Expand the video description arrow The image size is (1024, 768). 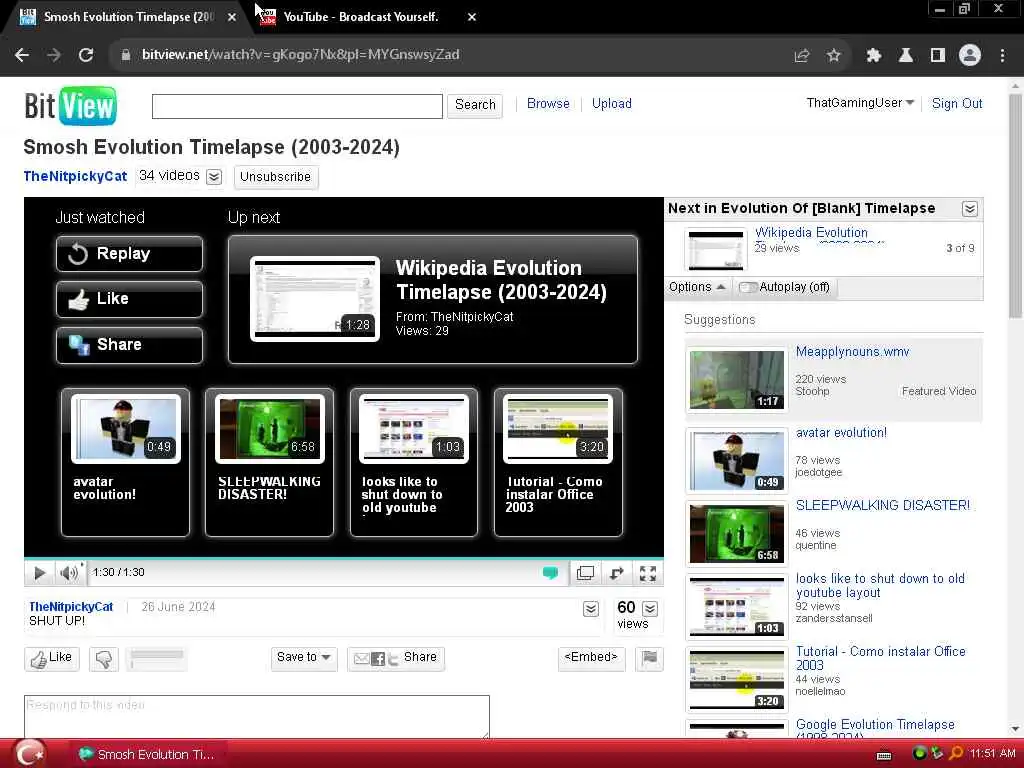tap(590, 609)
